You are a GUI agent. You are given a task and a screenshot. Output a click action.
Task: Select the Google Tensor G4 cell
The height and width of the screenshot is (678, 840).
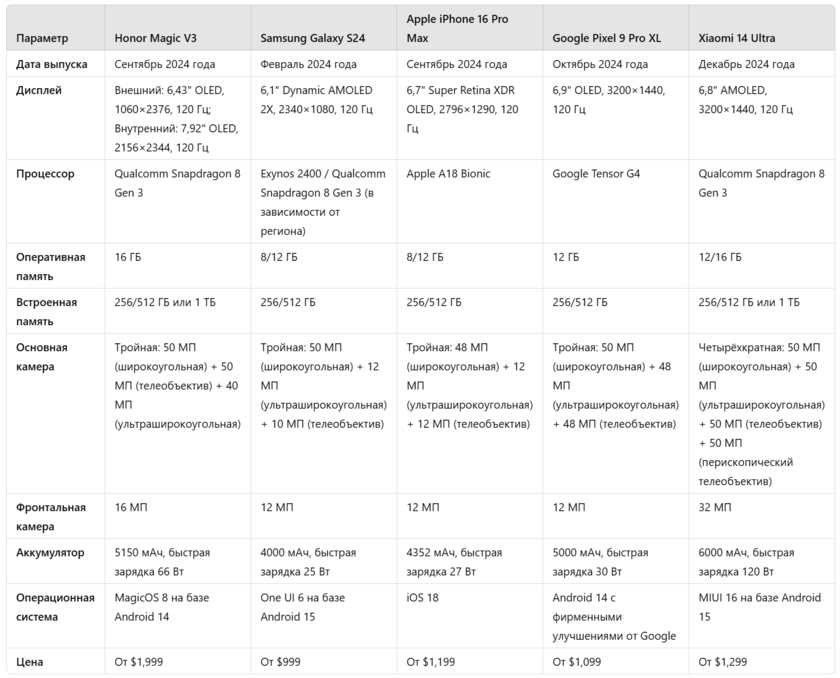(x=596, y=174)
